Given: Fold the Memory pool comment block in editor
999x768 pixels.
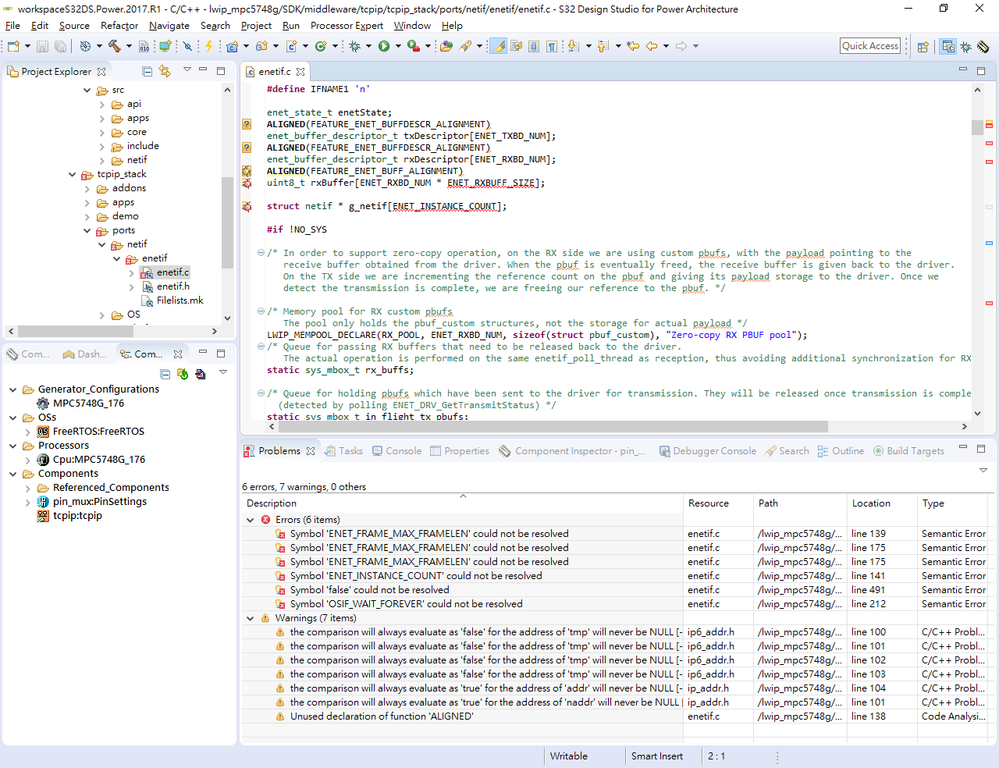Looking at the screenshot, I should click(x=261, y=312).
